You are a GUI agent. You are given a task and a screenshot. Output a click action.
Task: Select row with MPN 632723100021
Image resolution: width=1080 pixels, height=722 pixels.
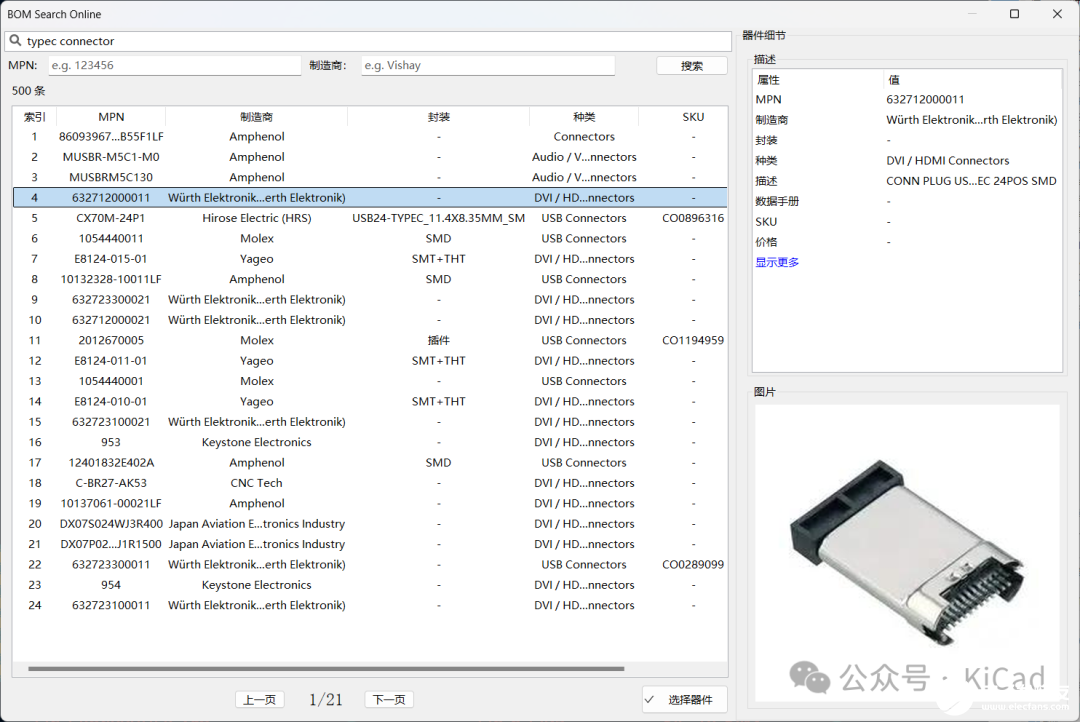coord(370,422)
